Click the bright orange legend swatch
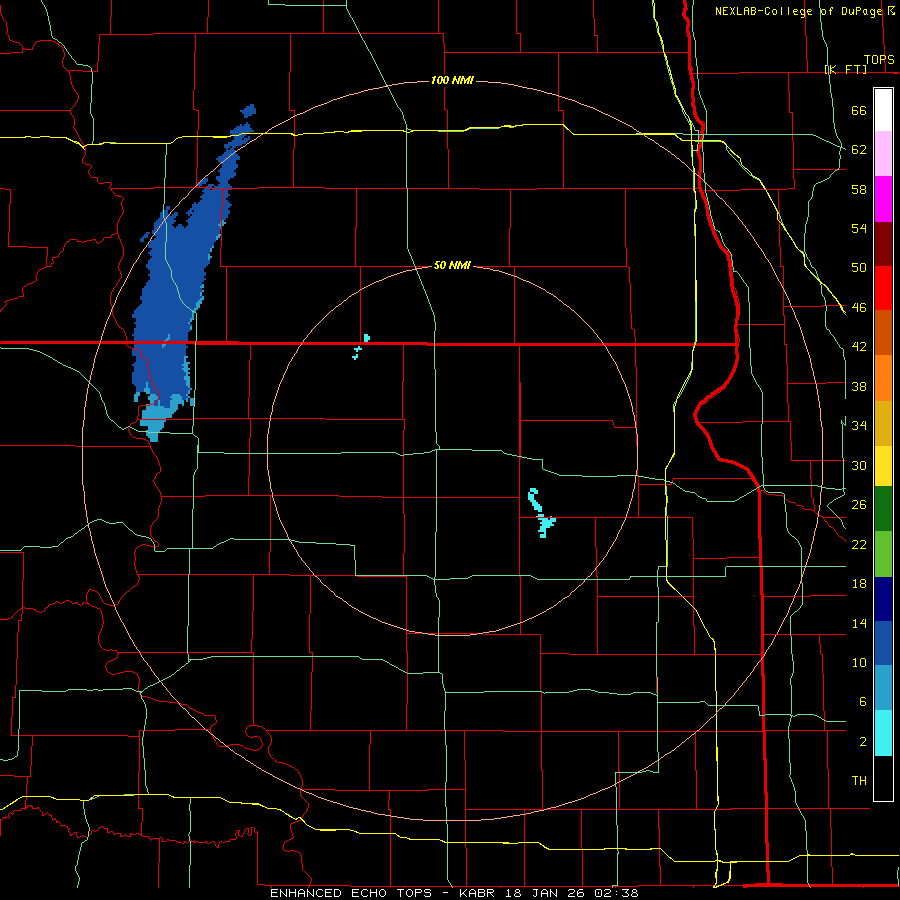The height and width of the screenshot is (900, 900). pos(883,378)
